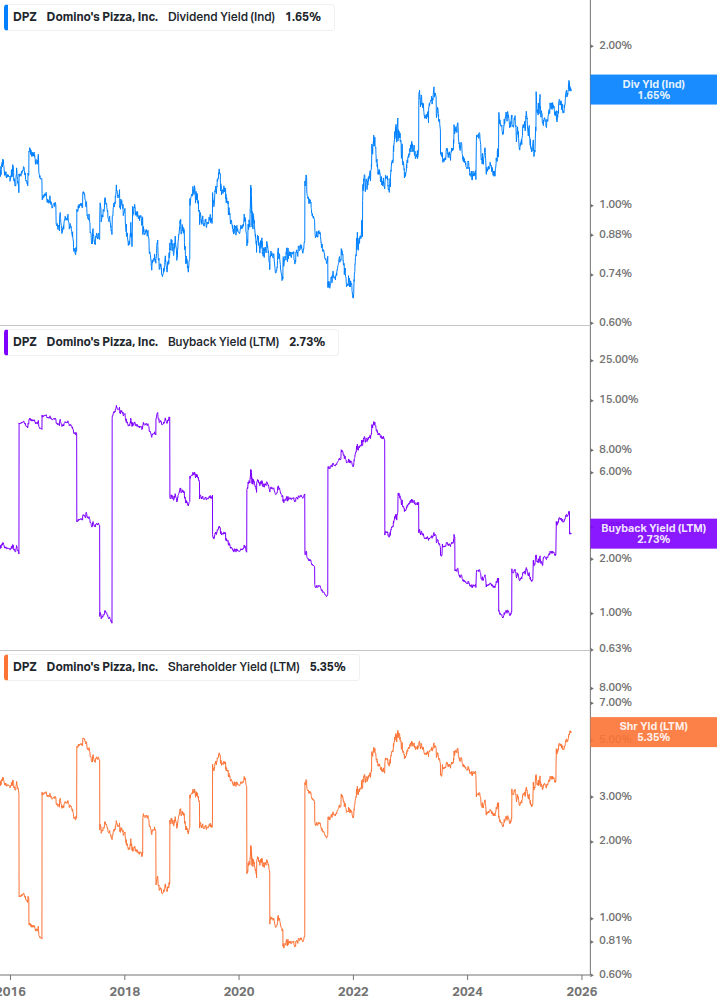
Task: Click Domino's Pizza name in Shareholder Yield legend
Action: click(102, 667)
